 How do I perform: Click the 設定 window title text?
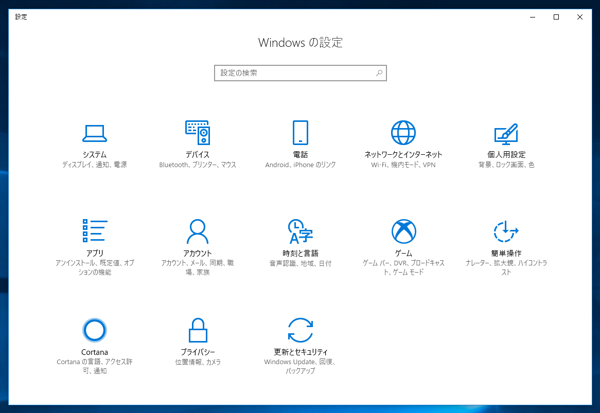(x=21, y=17)
